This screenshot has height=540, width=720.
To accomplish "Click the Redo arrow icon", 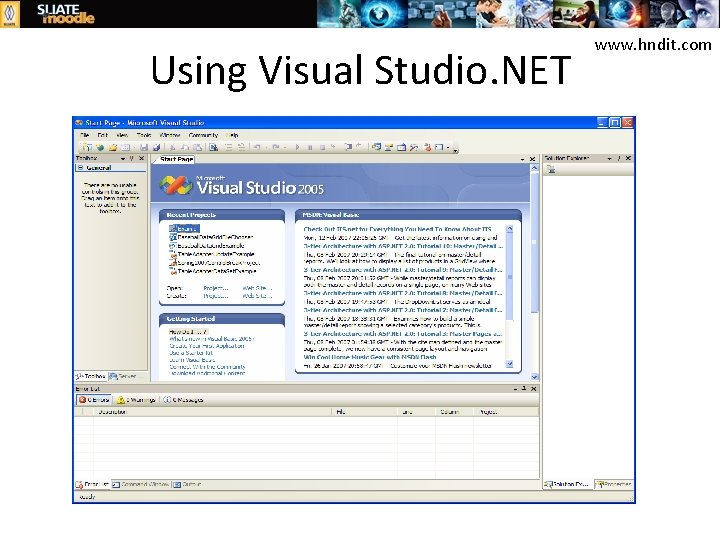I will (276, 147).
